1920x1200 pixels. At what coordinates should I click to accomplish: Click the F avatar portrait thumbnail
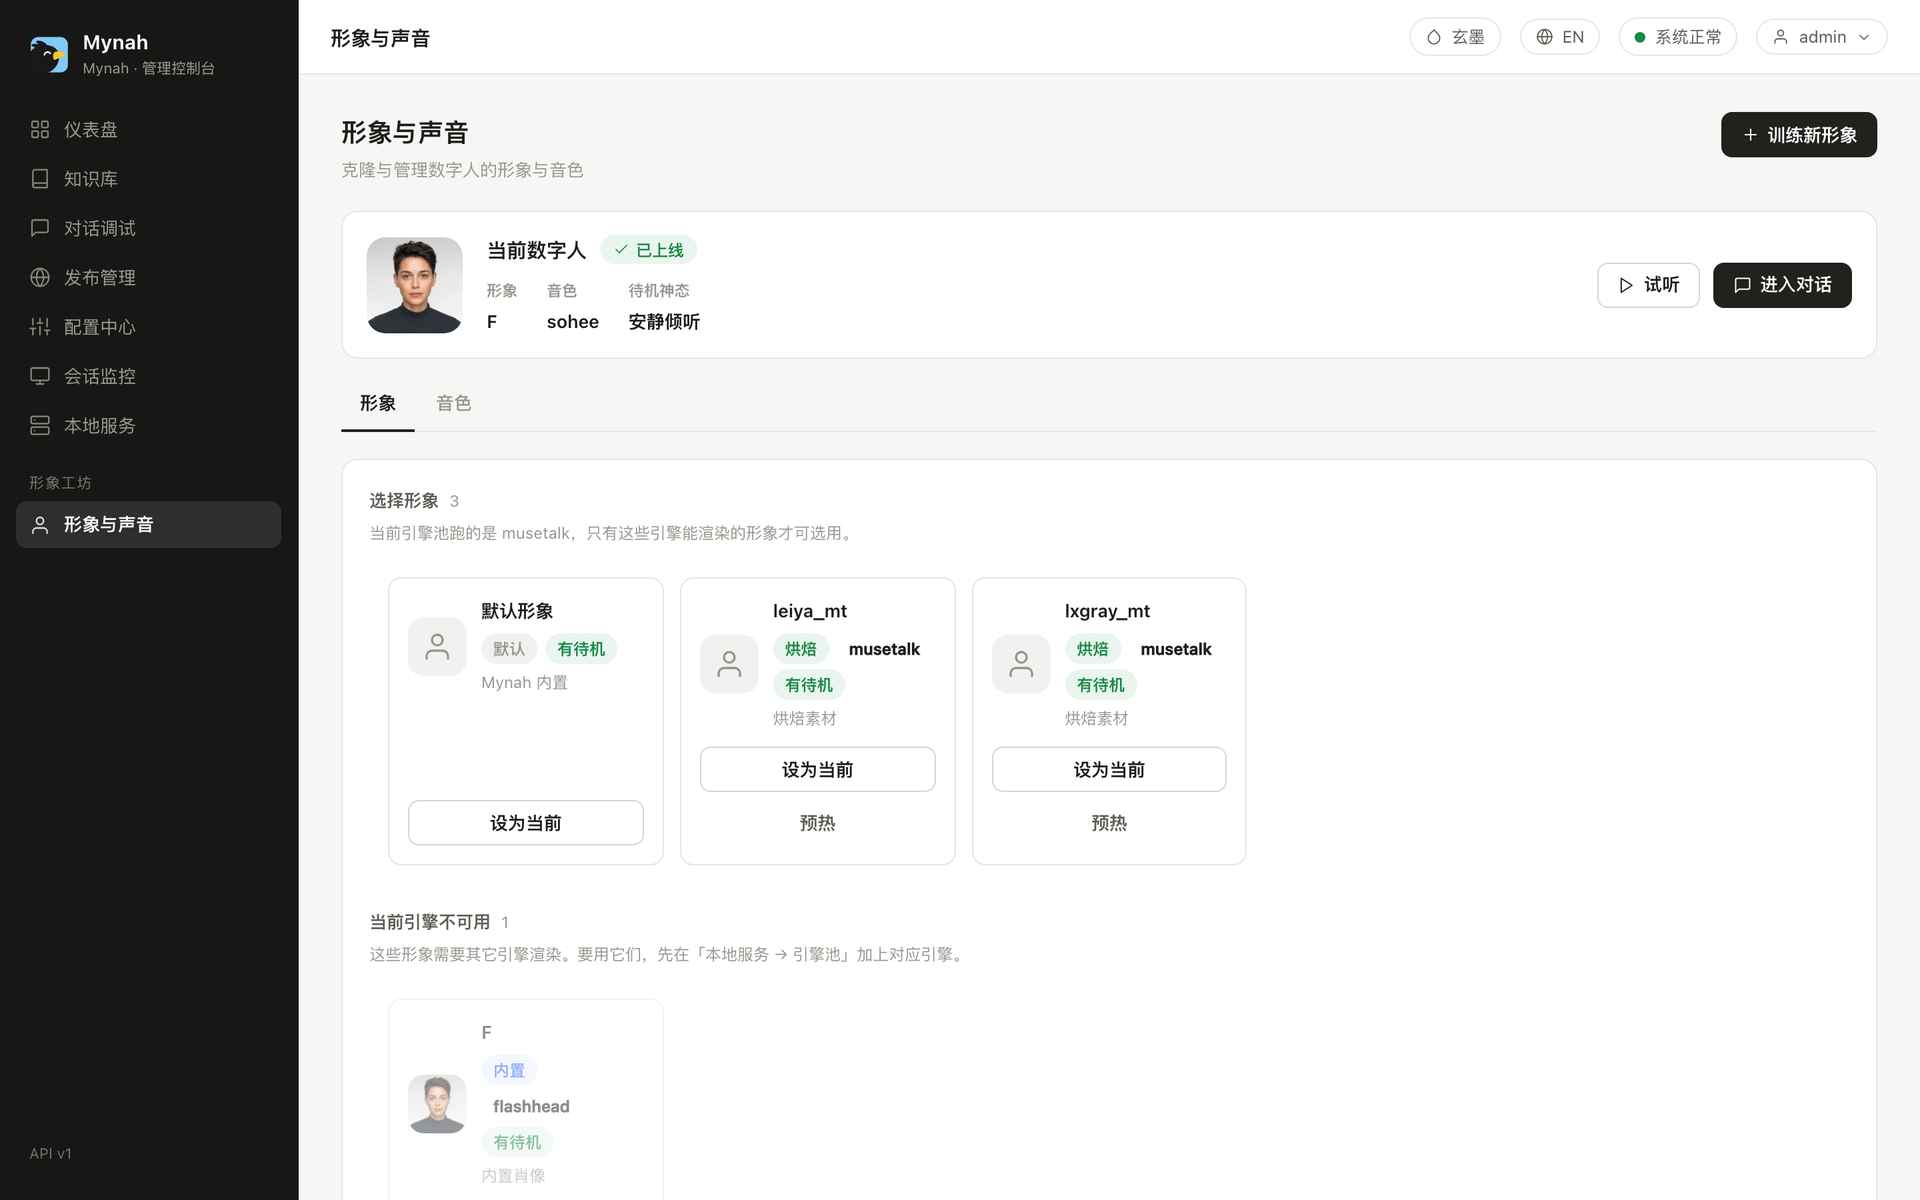tap(437, 1104)
